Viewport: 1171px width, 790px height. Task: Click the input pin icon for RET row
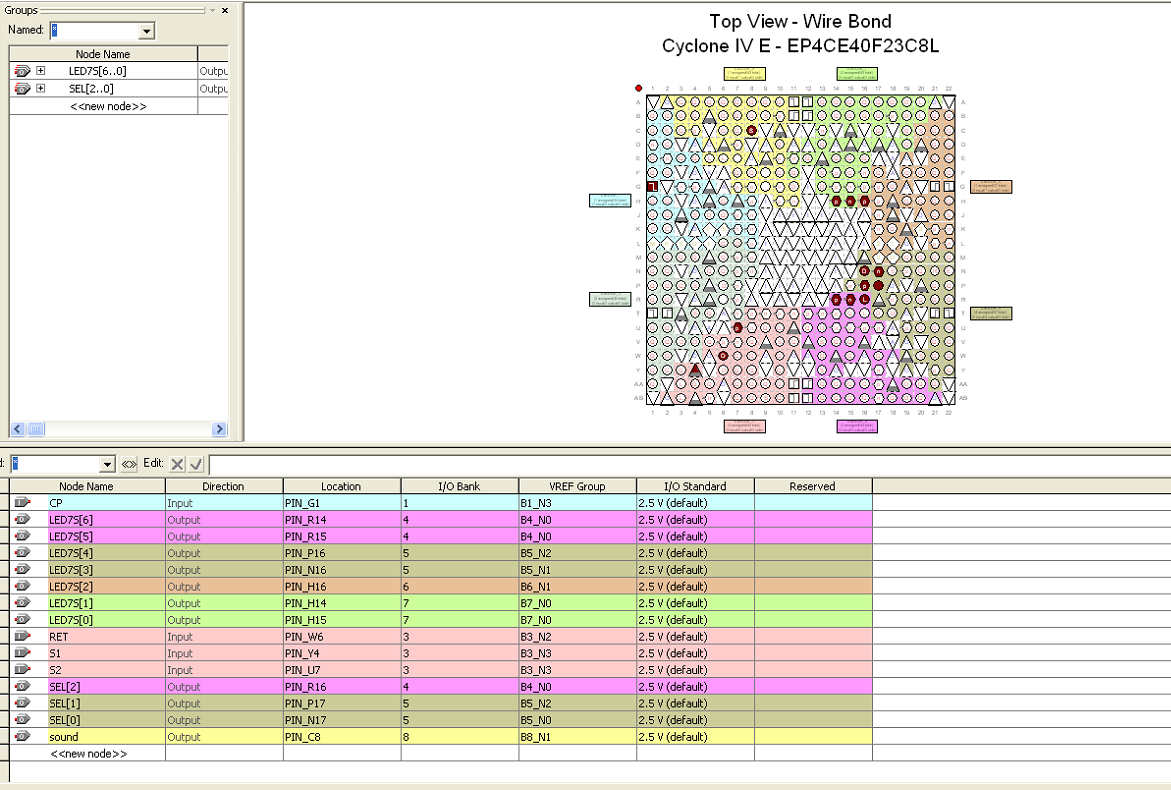pyautogui.click(x=22, y=636)
